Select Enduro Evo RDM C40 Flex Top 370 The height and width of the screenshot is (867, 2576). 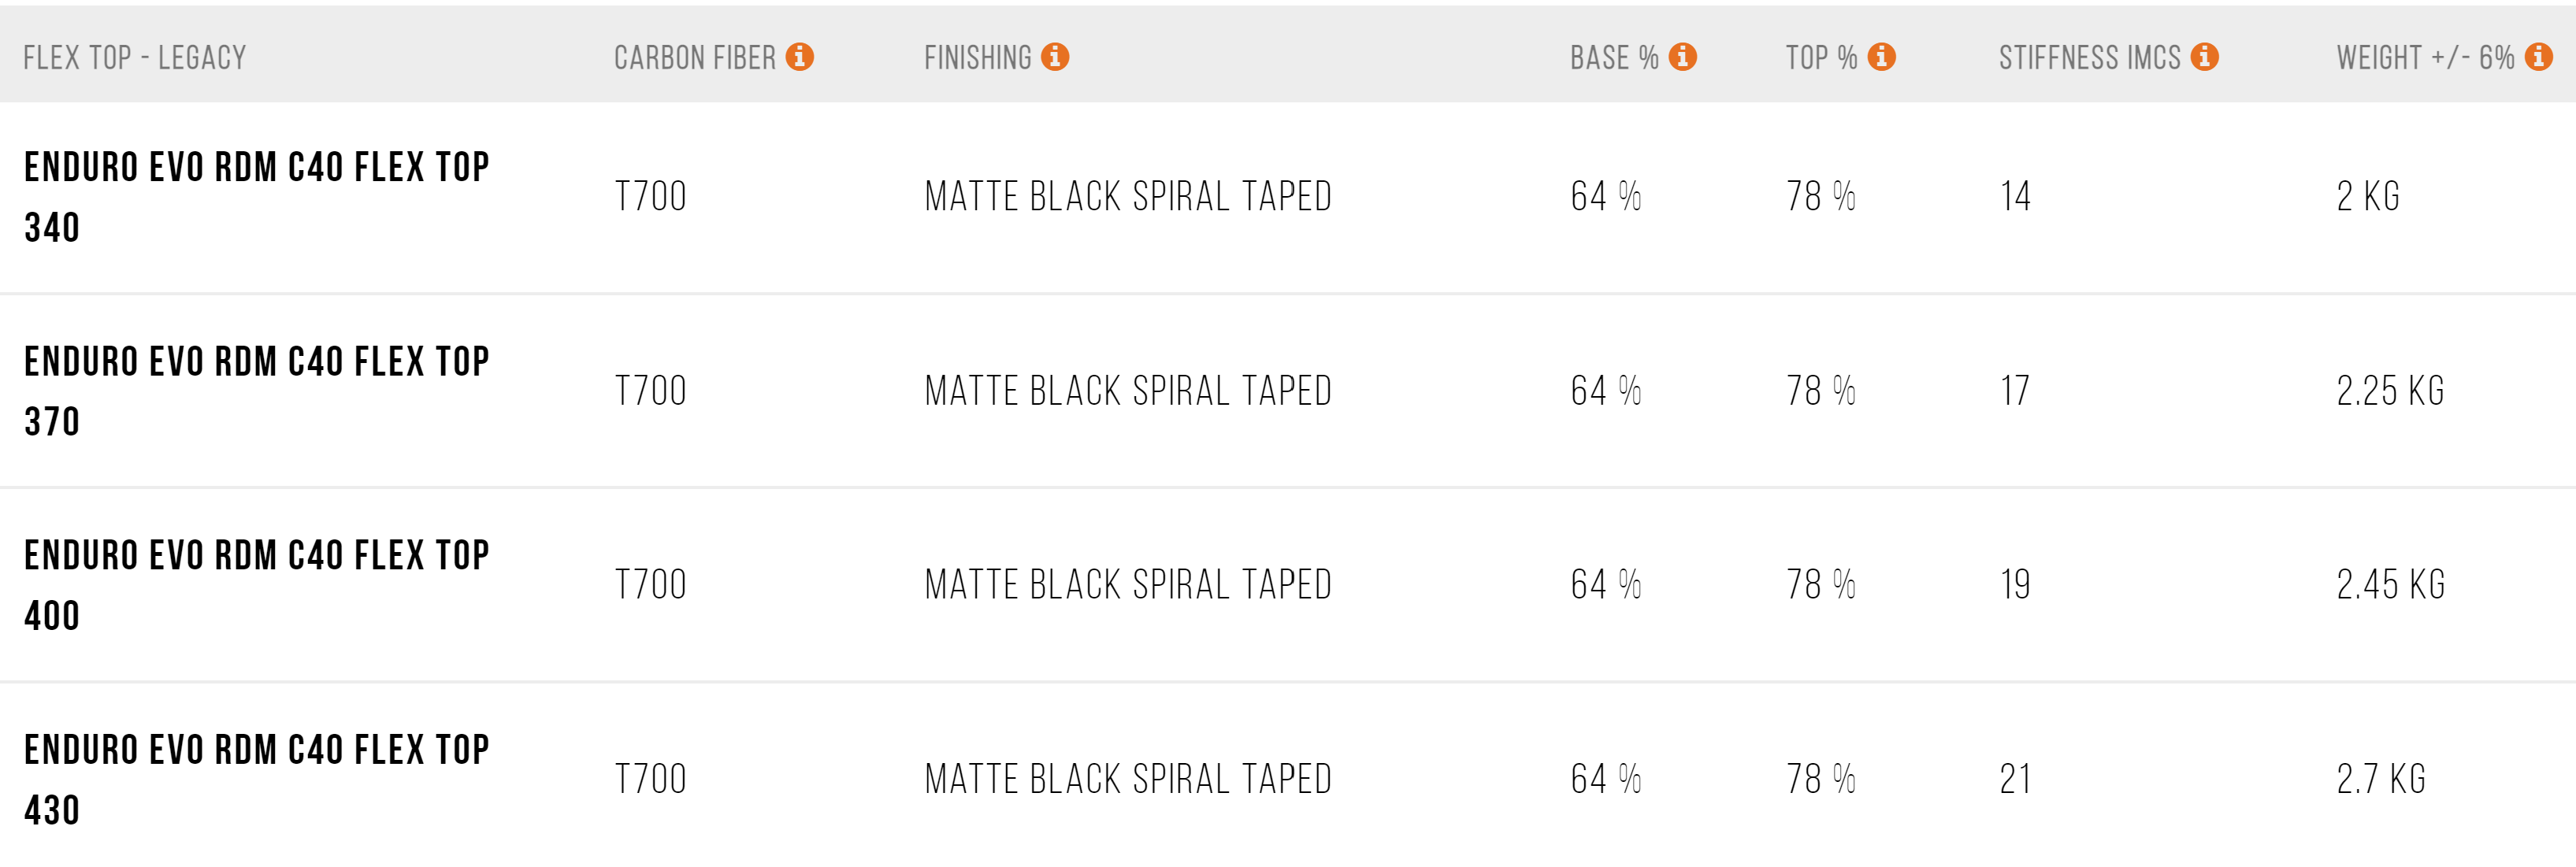(257, 391)
